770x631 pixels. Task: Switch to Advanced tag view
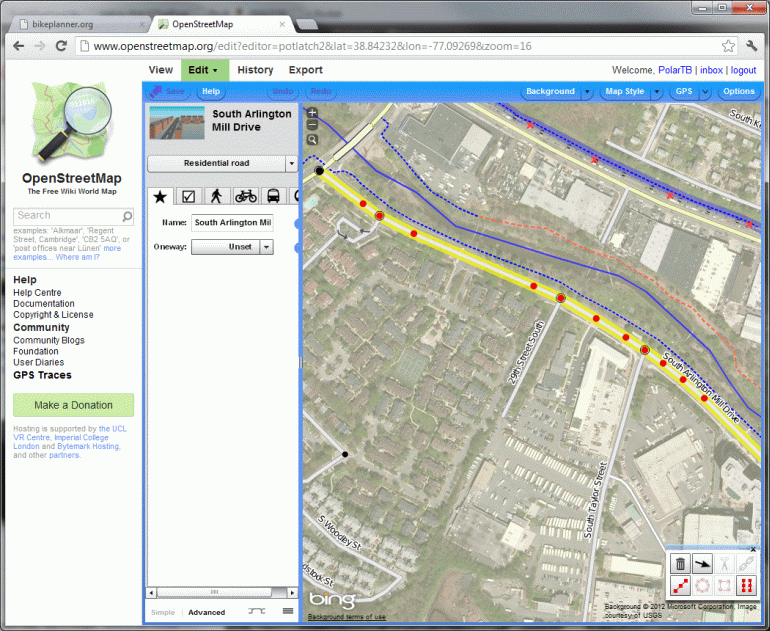pos(207,612)
